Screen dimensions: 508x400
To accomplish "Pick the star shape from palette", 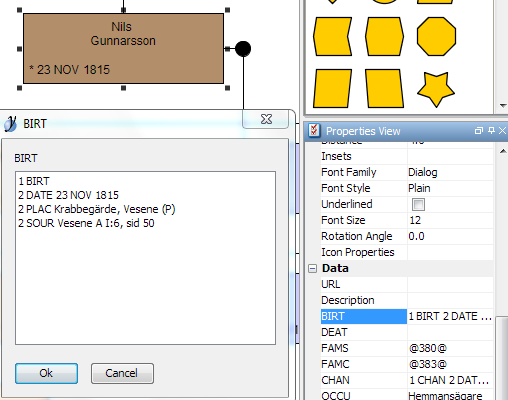I will (x=436, y=89).
